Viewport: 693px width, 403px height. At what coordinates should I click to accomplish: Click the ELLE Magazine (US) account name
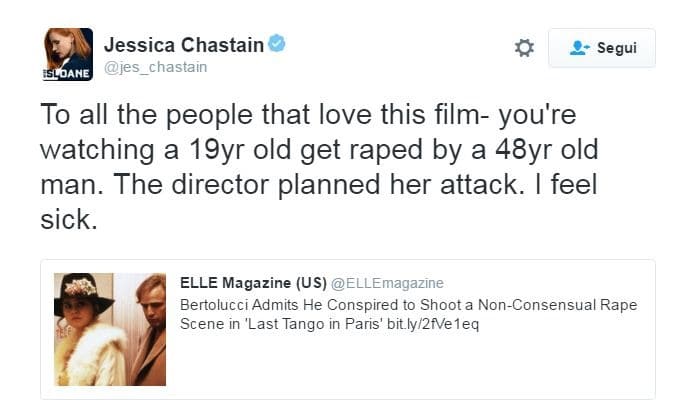coord(253,283)
